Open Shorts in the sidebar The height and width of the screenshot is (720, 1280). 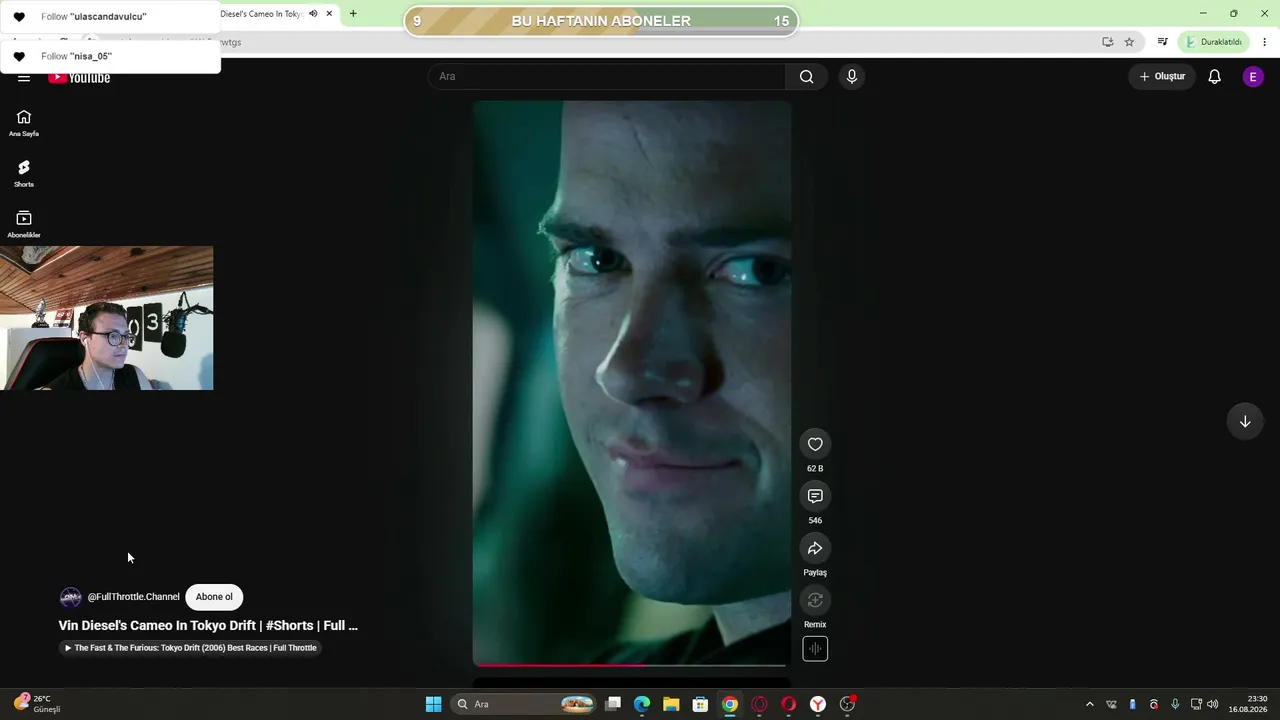24,174
